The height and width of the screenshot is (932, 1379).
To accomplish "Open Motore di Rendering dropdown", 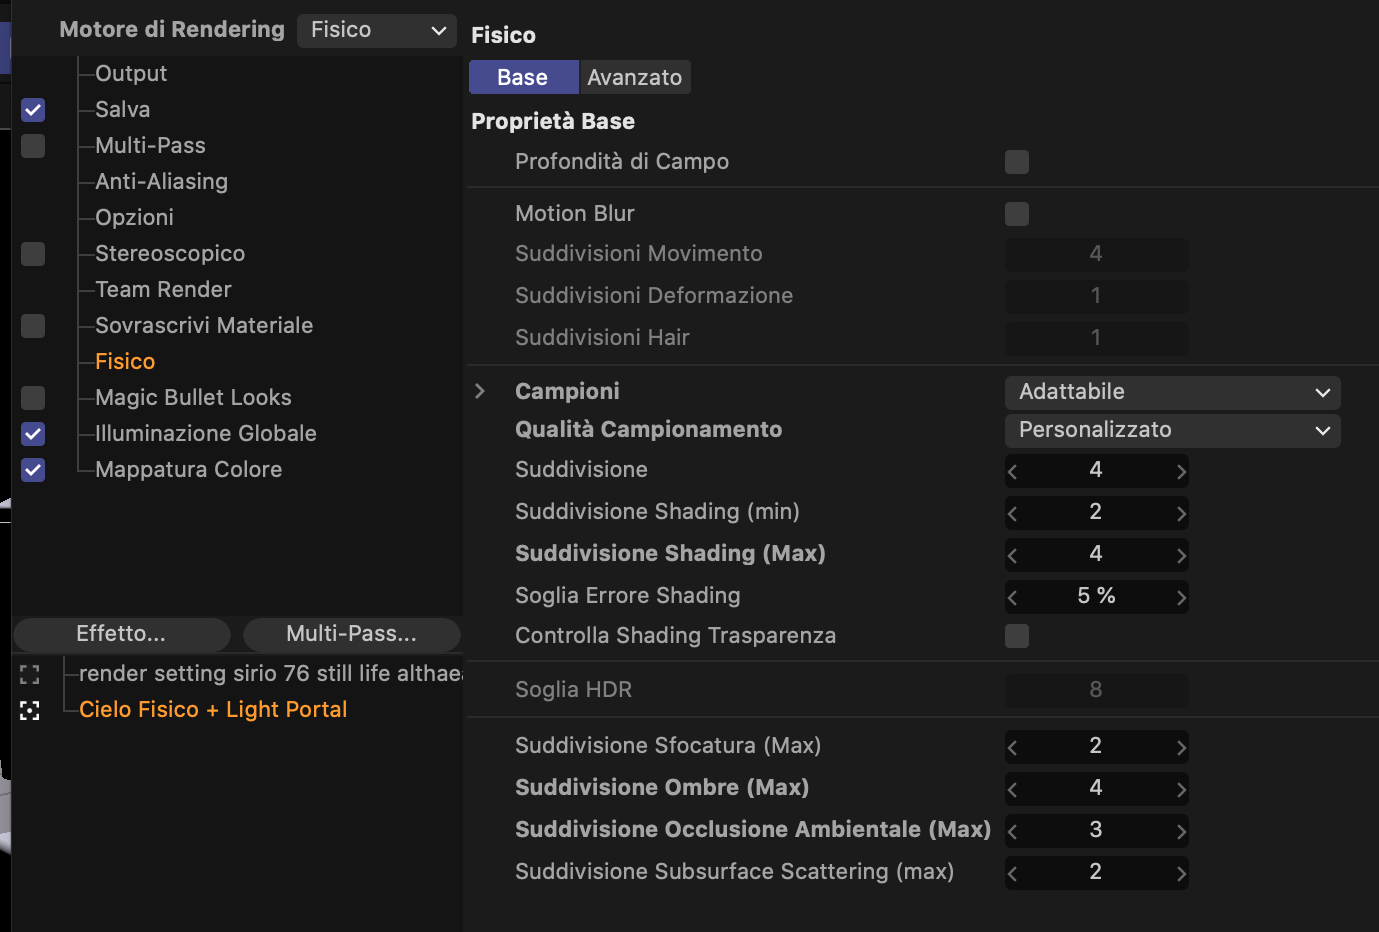I will (377, 30).
